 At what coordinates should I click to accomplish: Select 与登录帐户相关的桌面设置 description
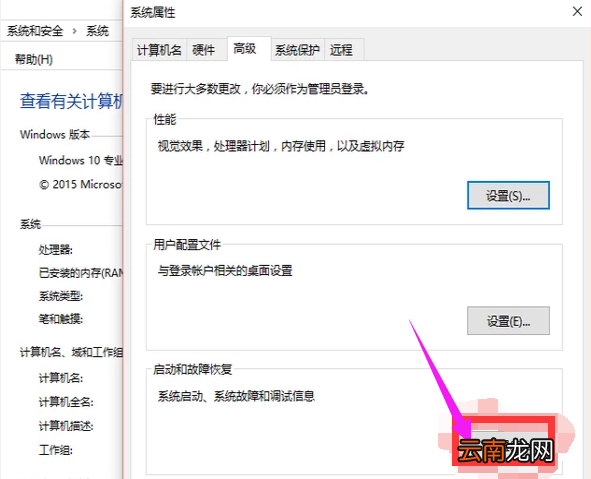coord(225,270)
